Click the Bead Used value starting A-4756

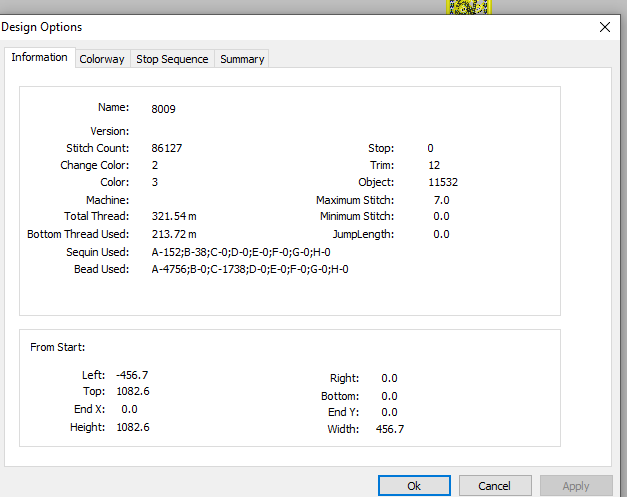[250, 269]
